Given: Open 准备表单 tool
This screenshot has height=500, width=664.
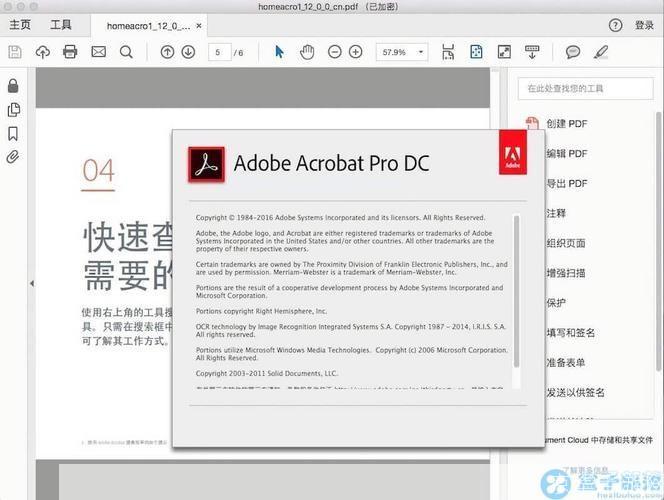Looking at the screenshot, I should (566, 362).
